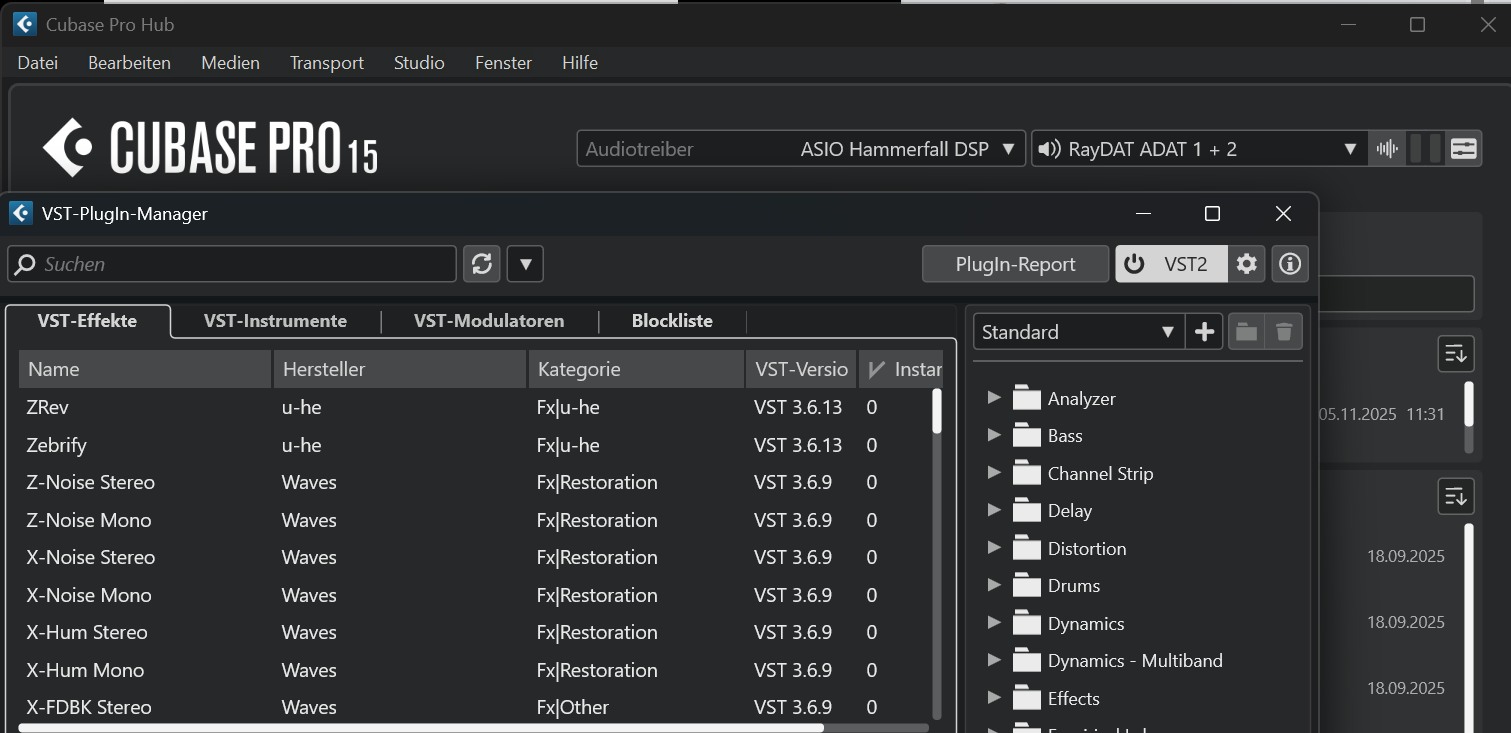This screenshot has height=733, width=1511.
Task: Open the audio connections mixer icon
Action: point(1463,149)
